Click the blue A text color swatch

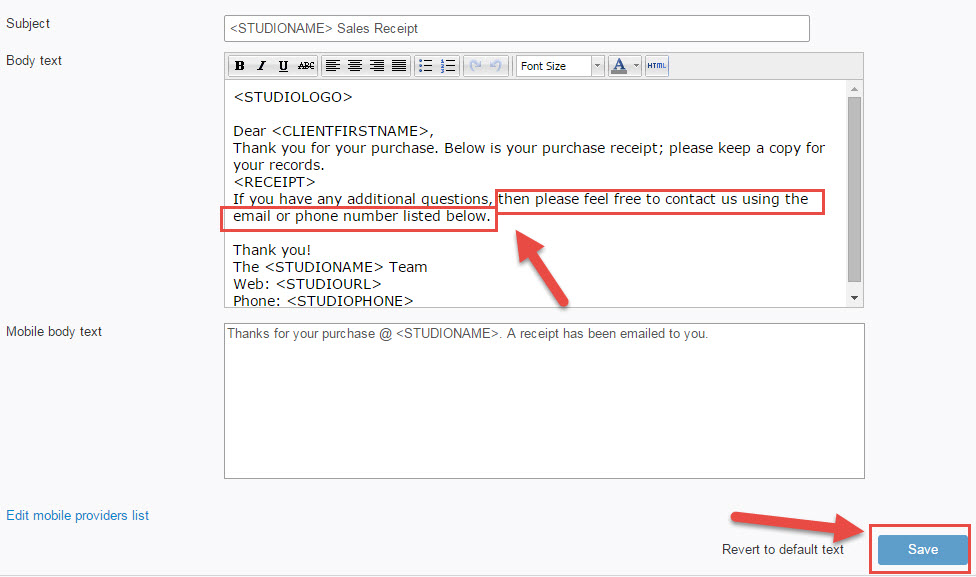[x=618, y=66]
